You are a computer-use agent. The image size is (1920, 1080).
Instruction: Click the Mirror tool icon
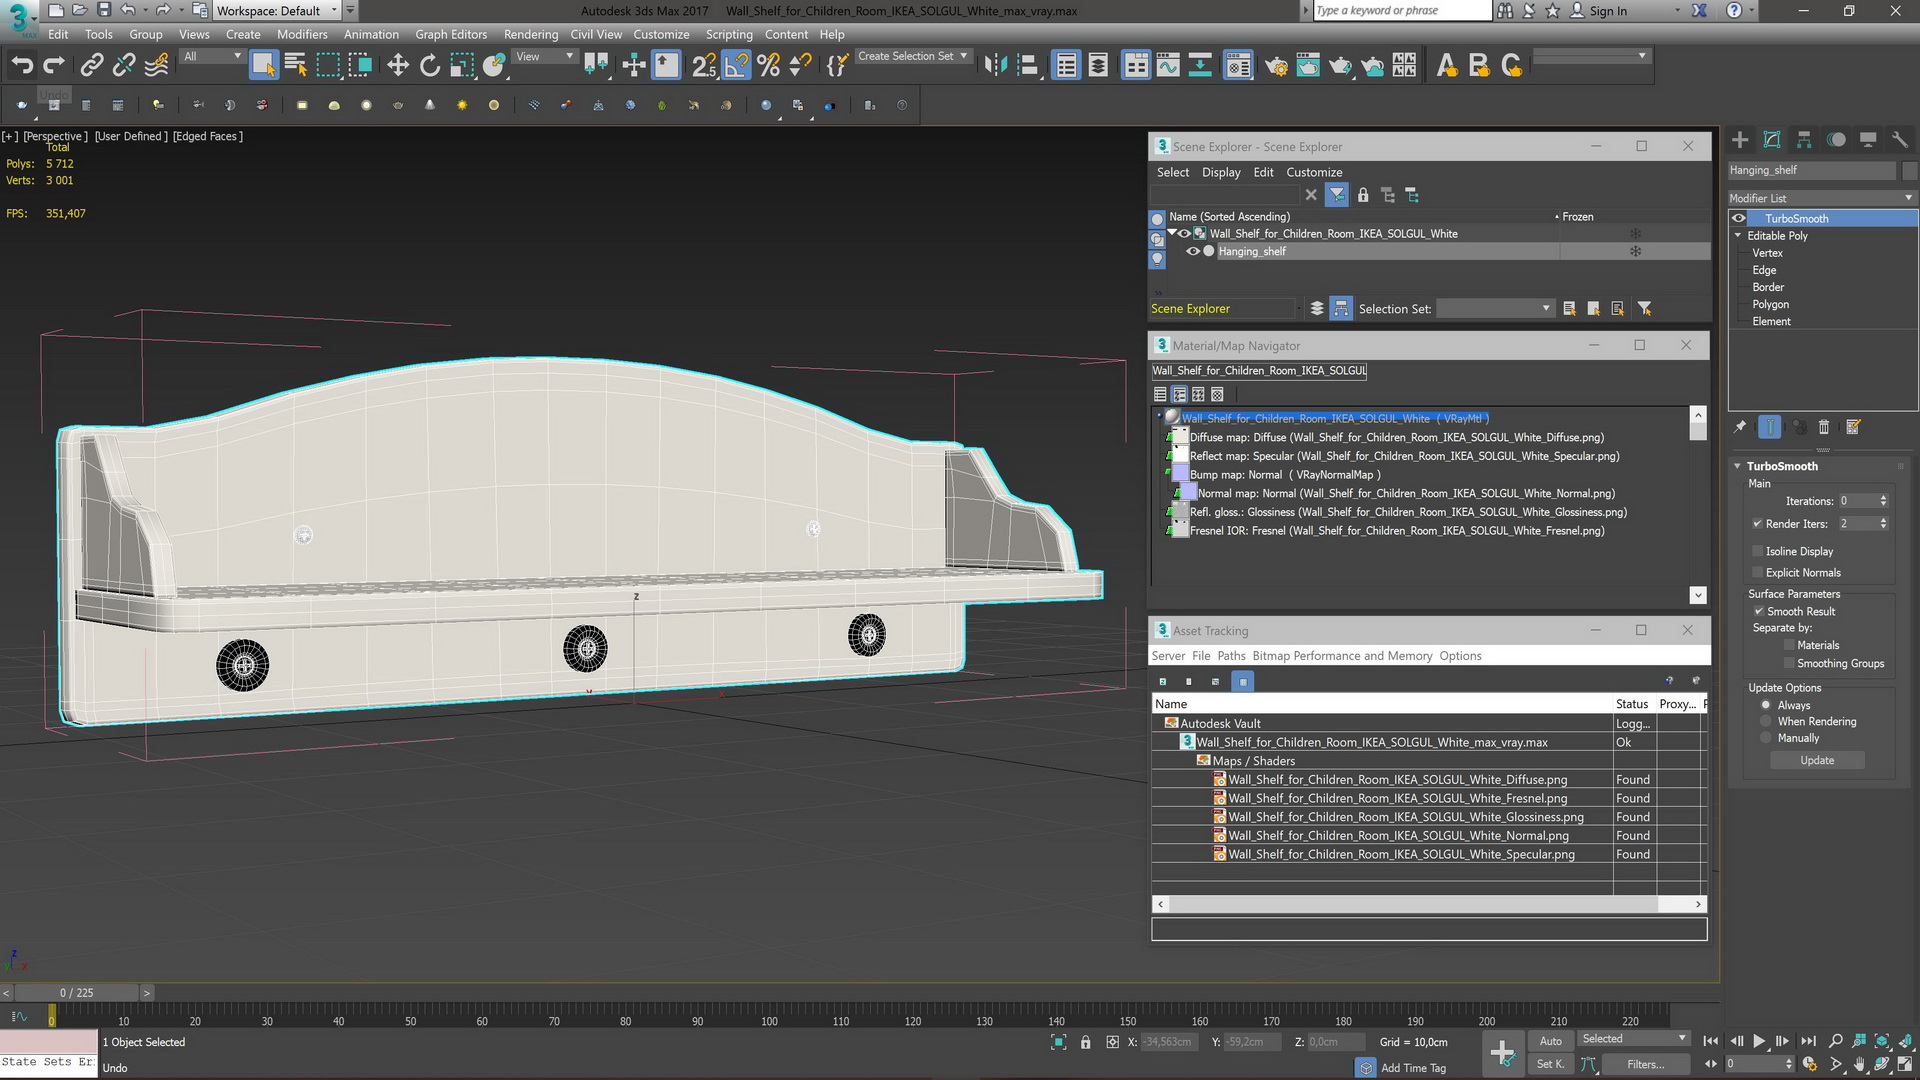point(995,66)
